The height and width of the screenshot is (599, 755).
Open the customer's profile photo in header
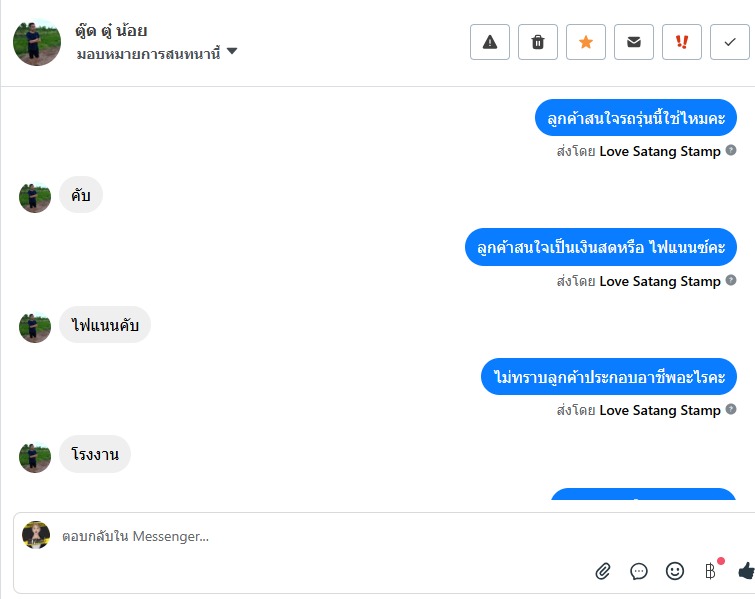click(37, 42)
